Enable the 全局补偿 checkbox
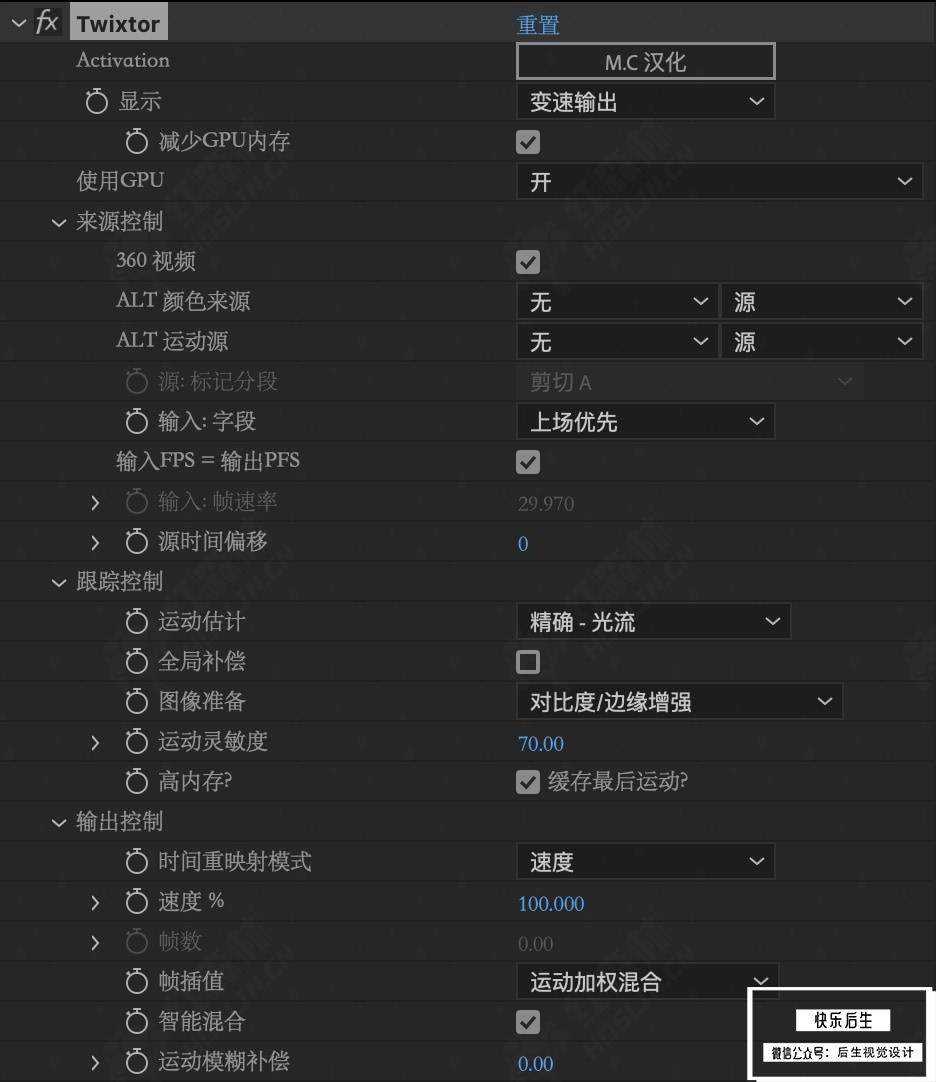The image size is (936, 1082). tap(528, 662)
